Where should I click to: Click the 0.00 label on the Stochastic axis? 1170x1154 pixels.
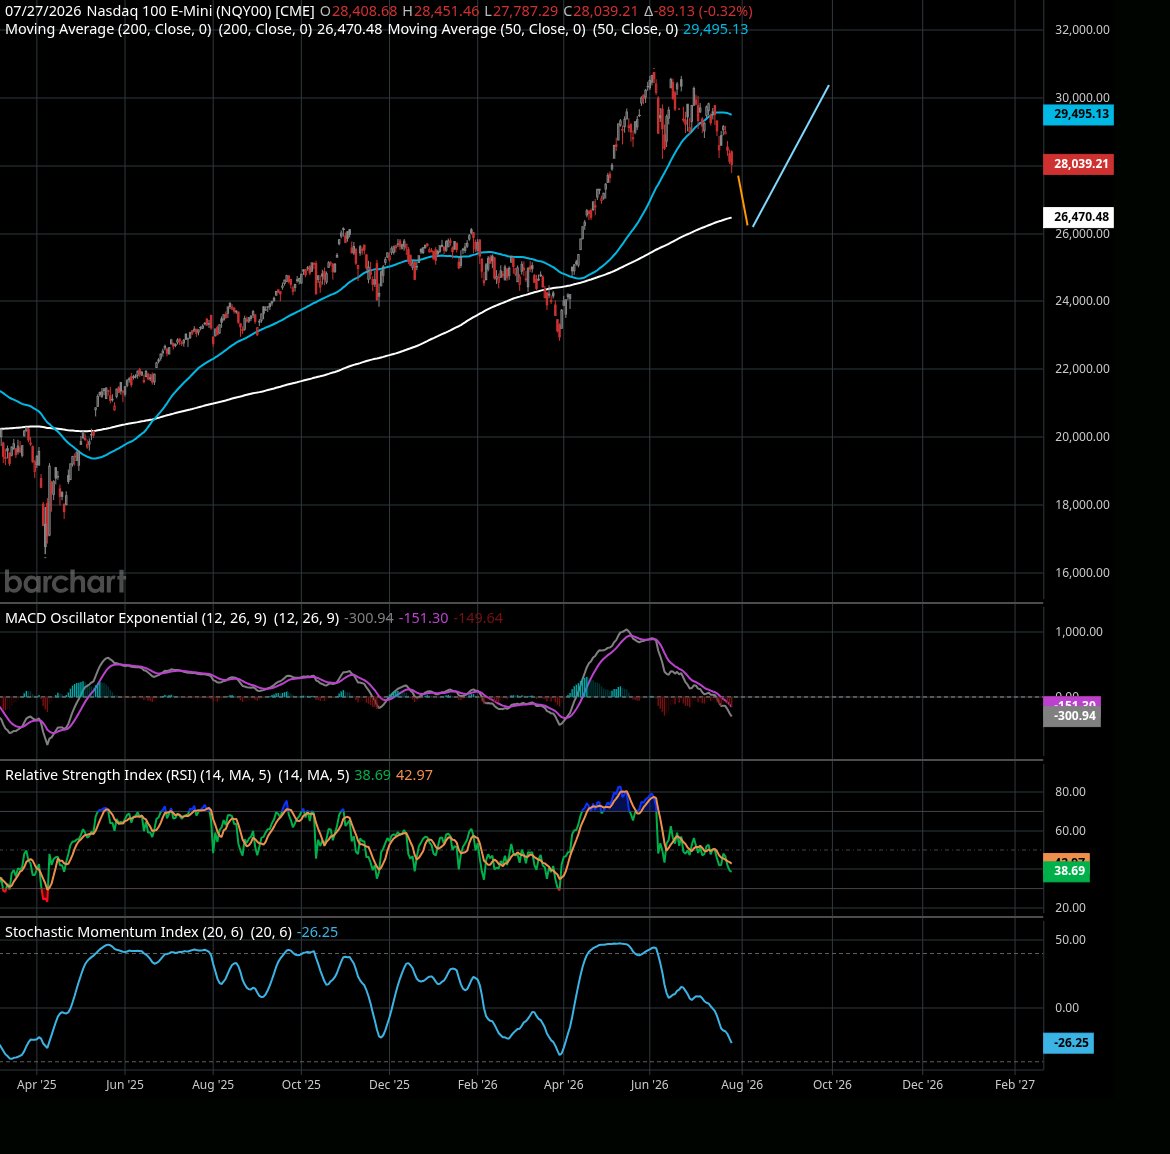click(1067, 1008)
